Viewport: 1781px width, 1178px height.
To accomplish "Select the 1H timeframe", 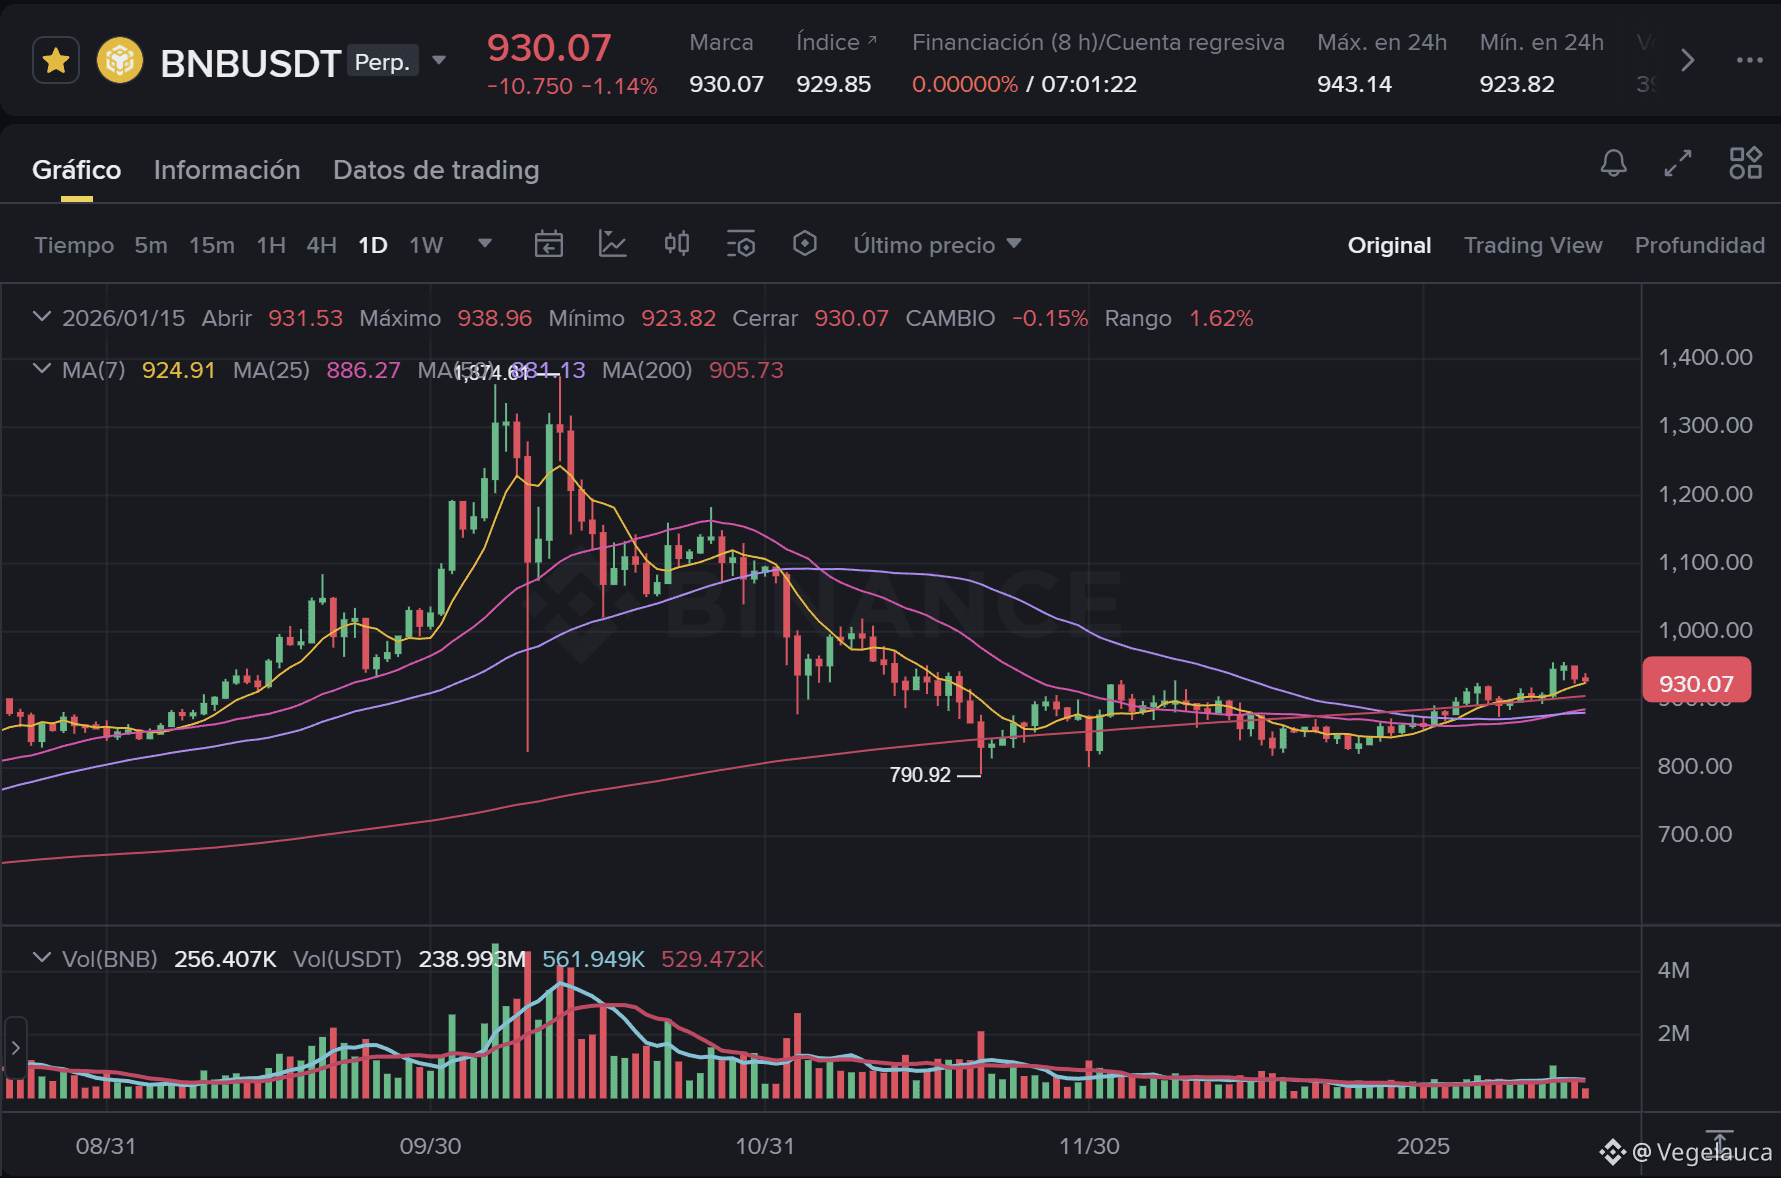I will (x=271, y=245).
